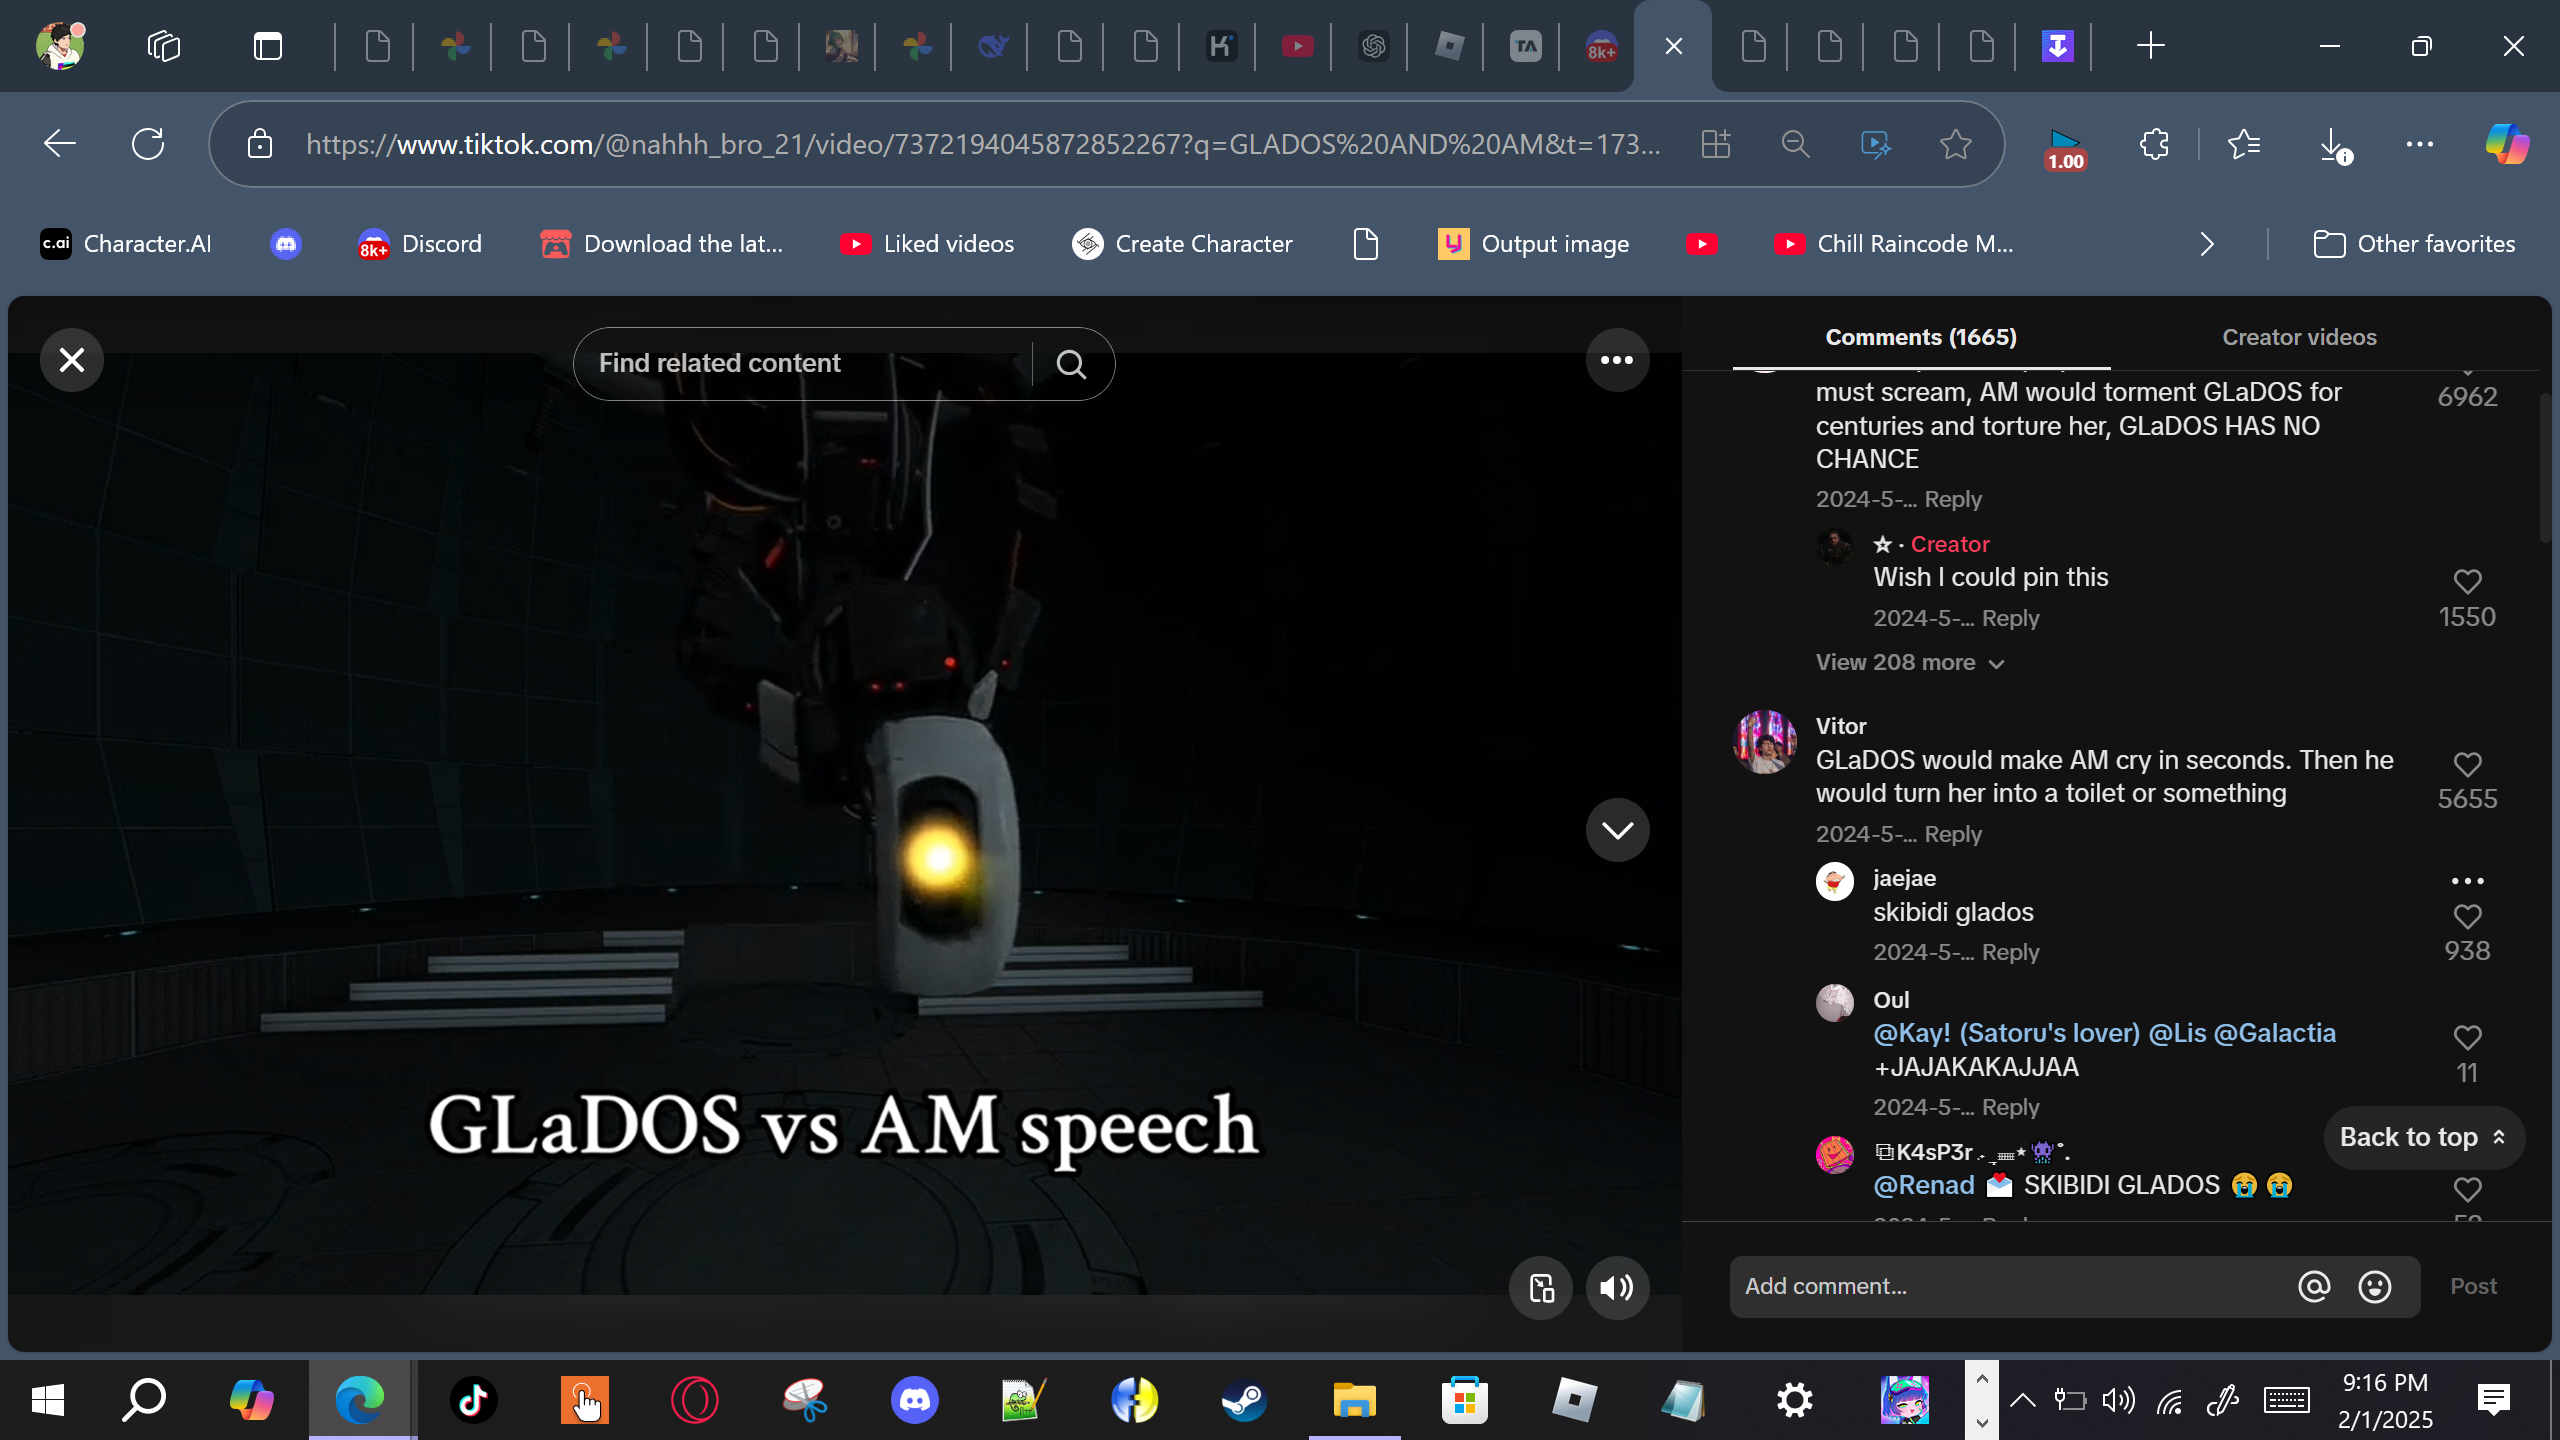Like Vitor's comment with the heart
The height and width of the screenshot is (1440, 2560).
tap(2467, 765)
